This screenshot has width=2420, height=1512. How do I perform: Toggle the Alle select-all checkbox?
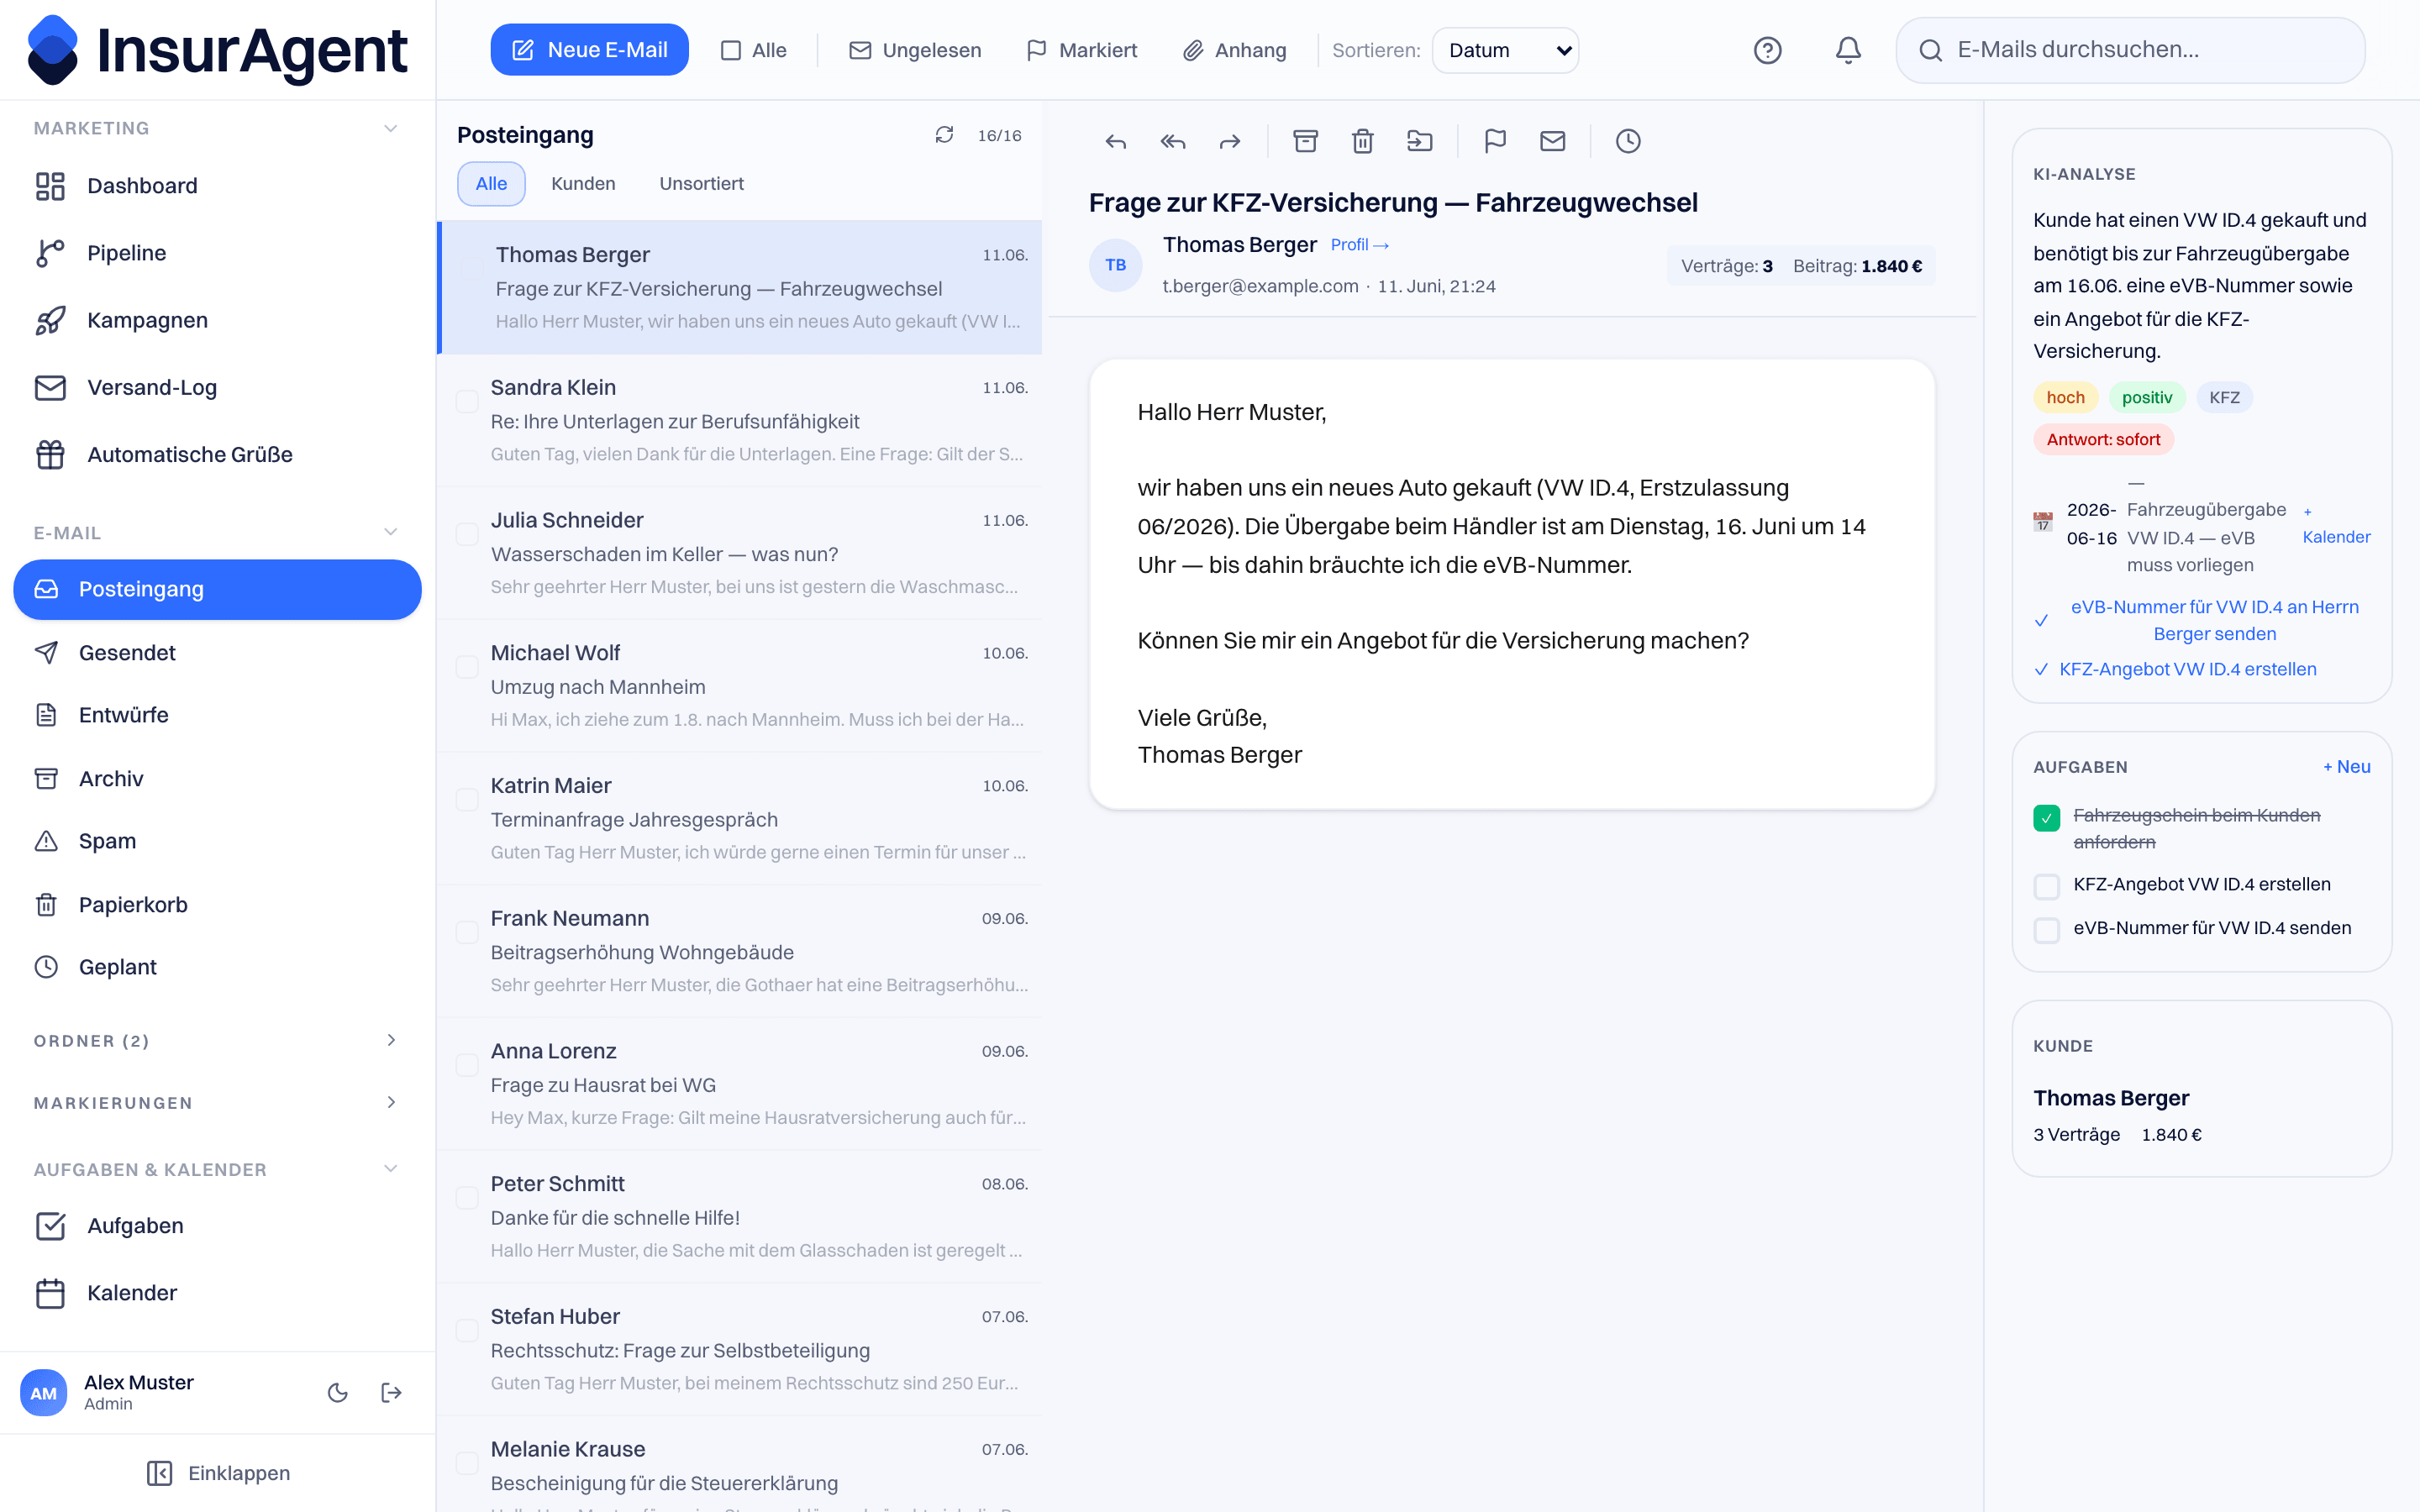click(x=731, y=50)
